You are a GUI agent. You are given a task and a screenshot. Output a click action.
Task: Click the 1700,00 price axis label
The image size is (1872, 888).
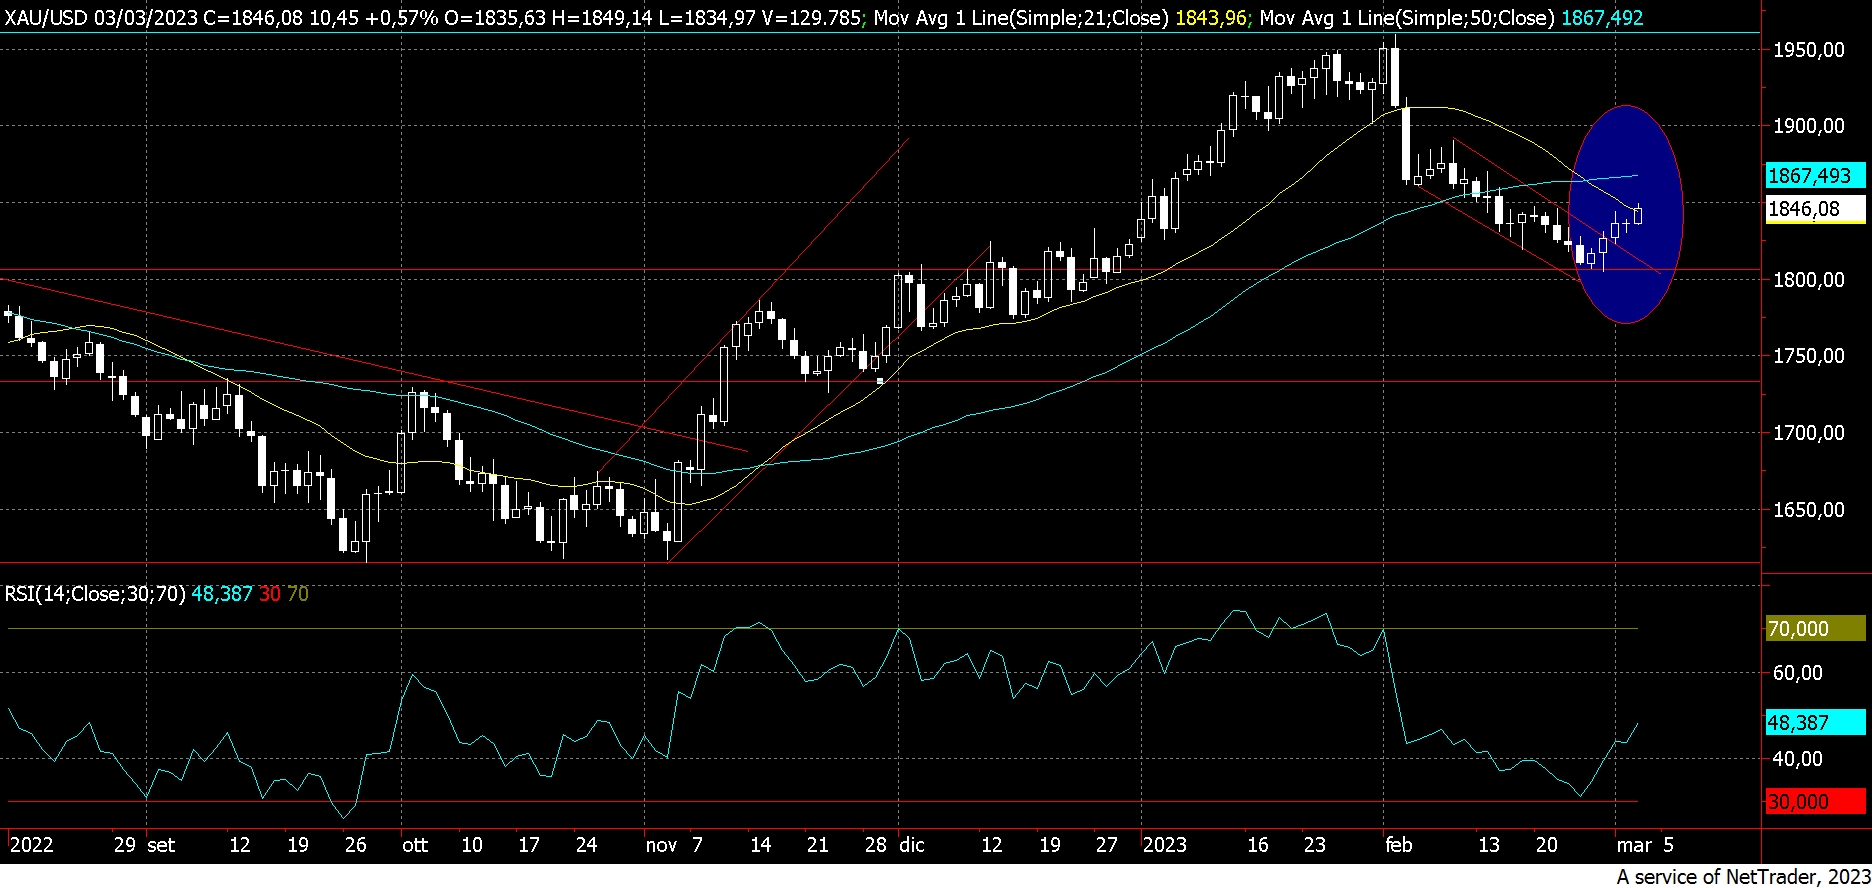(x=1809, y=433)
